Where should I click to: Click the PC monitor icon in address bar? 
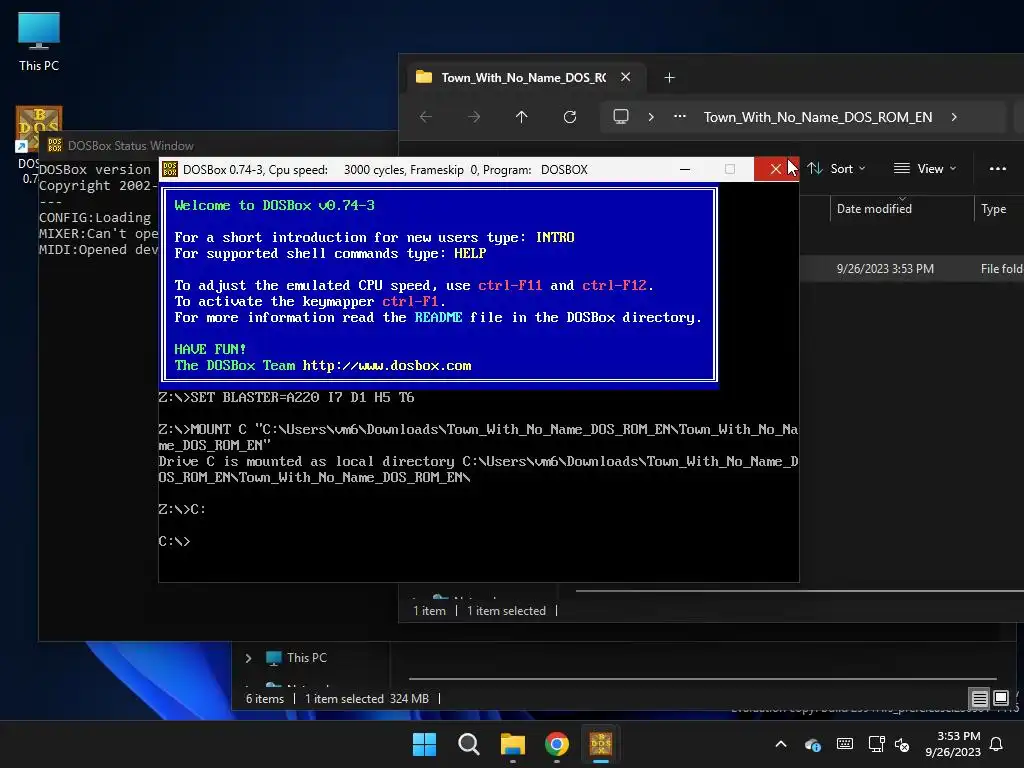point(620,117)
